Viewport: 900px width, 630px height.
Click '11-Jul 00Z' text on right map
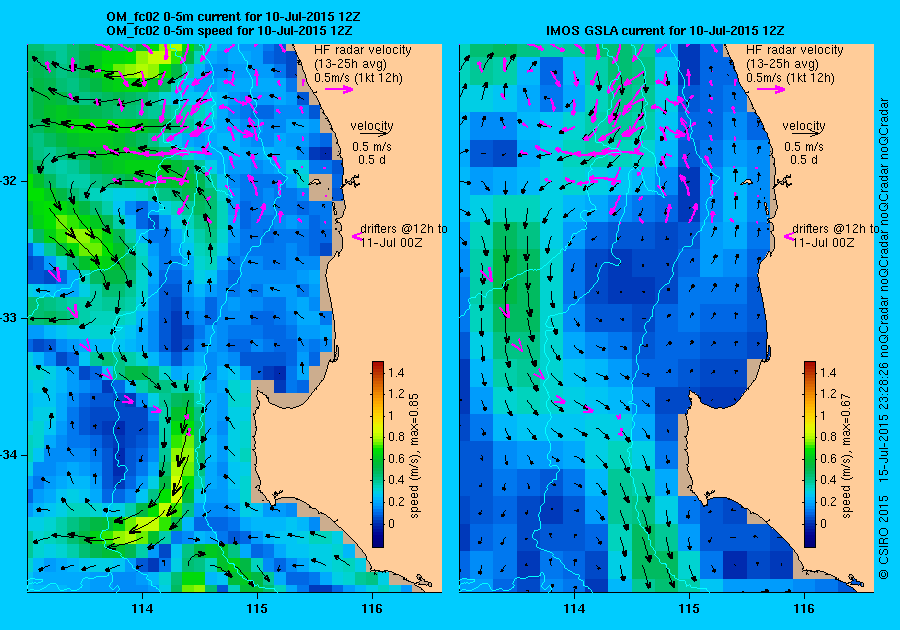823,242
